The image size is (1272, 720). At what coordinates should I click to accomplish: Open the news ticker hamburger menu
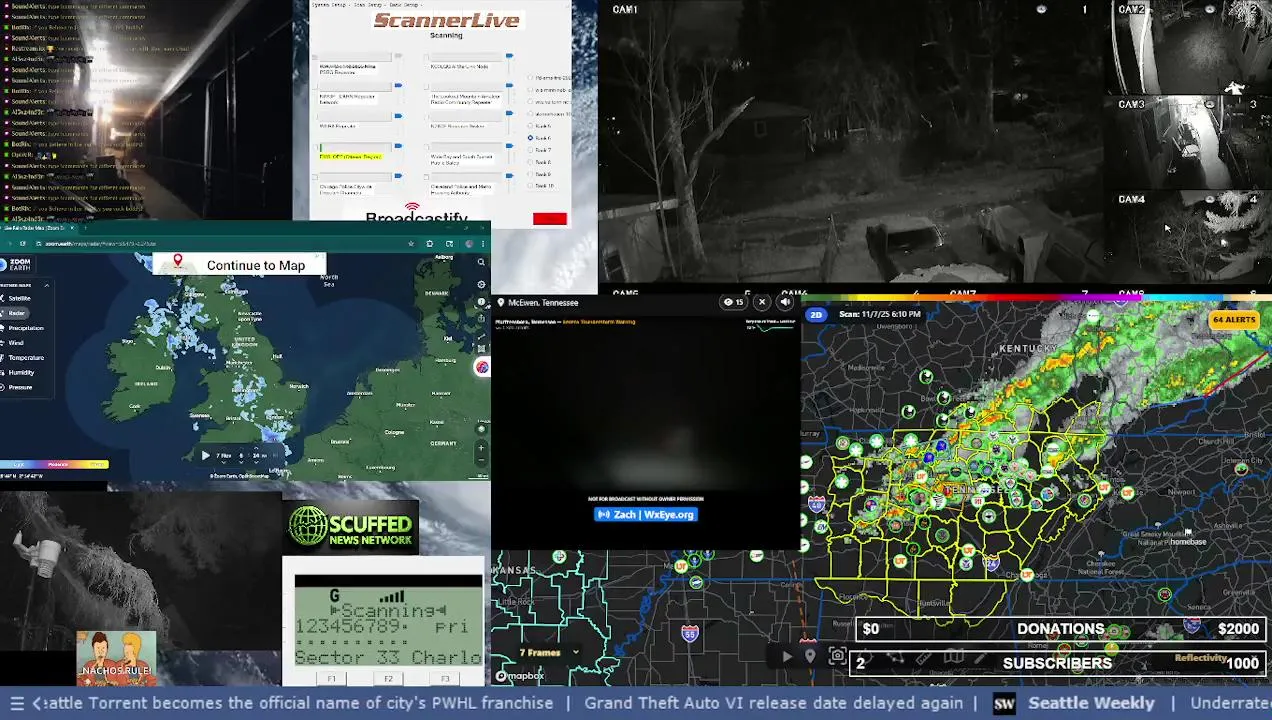click(x=17, y=703)
